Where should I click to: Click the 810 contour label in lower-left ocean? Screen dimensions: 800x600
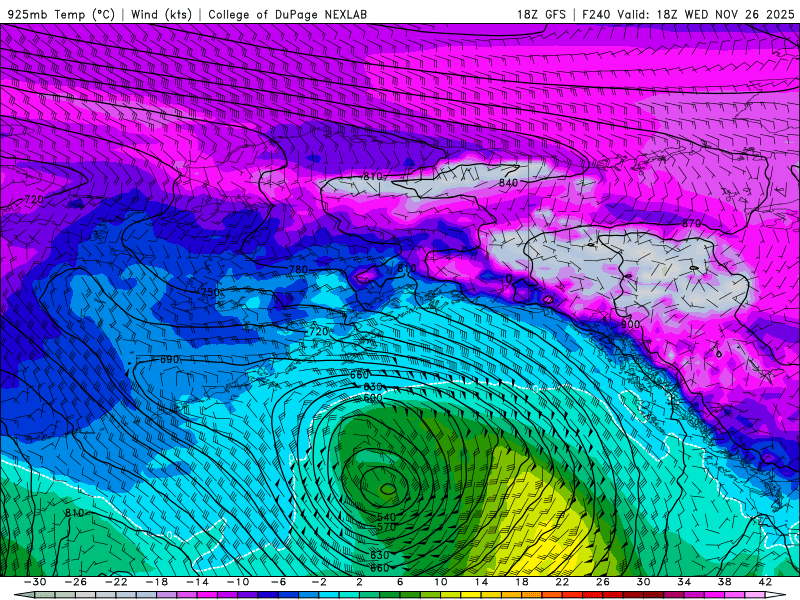pyautogui.click(x=74, y=513)
